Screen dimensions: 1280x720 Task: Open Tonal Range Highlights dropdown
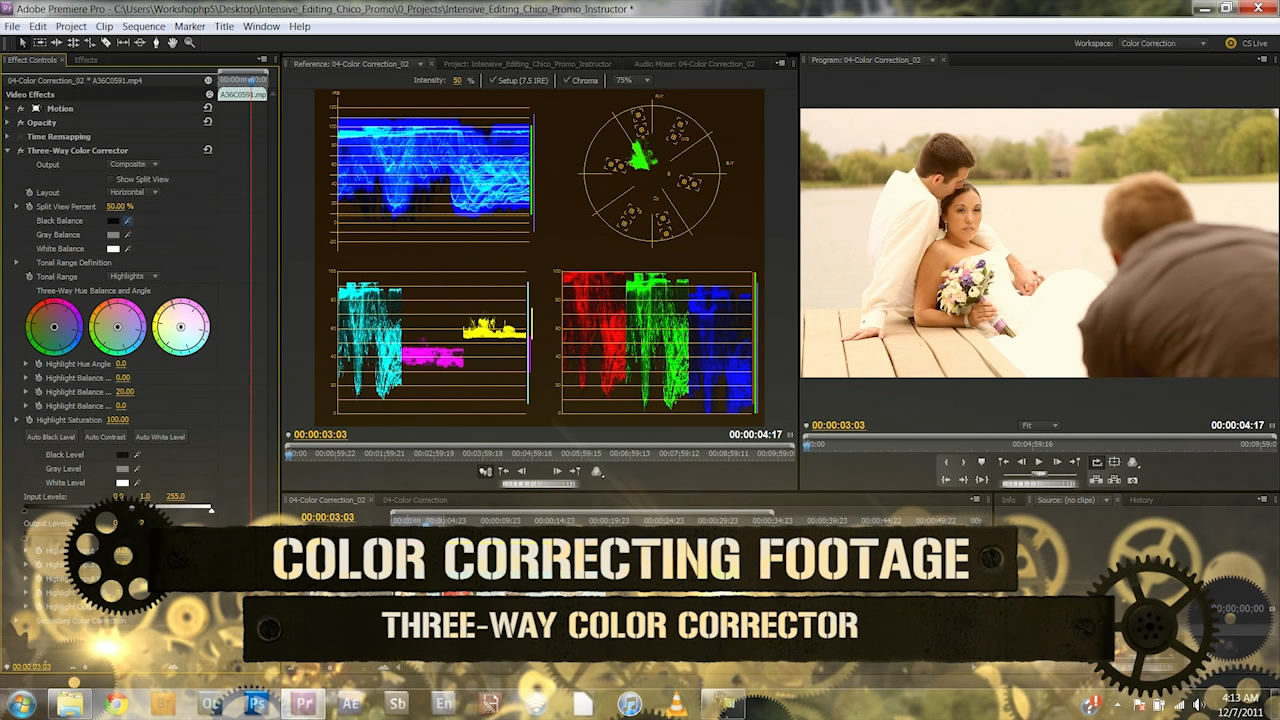(133, 276)
